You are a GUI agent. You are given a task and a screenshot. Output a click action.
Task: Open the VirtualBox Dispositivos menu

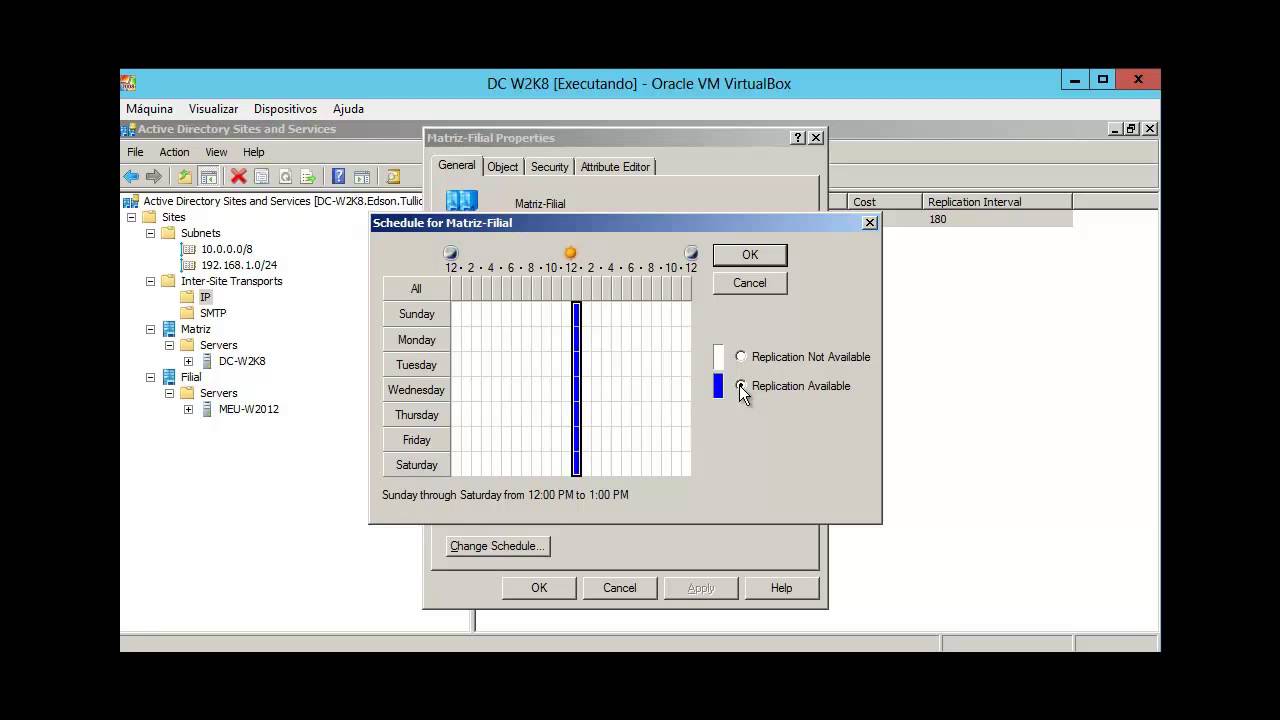pos(285,109)
